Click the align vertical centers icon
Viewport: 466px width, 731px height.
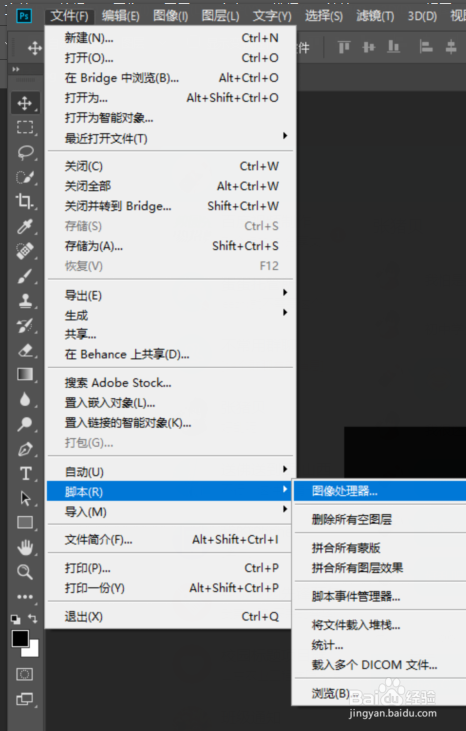tap(369, 47)
